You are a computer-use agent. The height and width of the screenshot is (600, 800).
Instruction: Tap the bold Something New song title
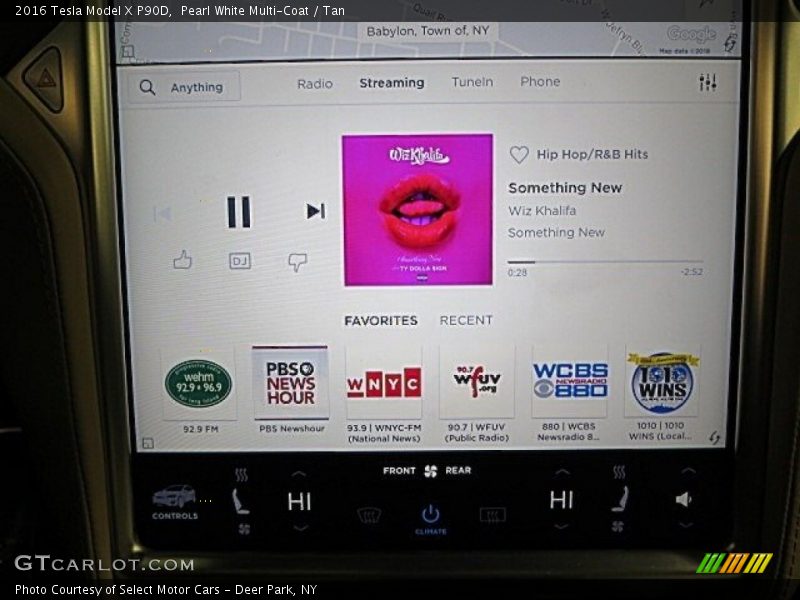tap(565, 188)
